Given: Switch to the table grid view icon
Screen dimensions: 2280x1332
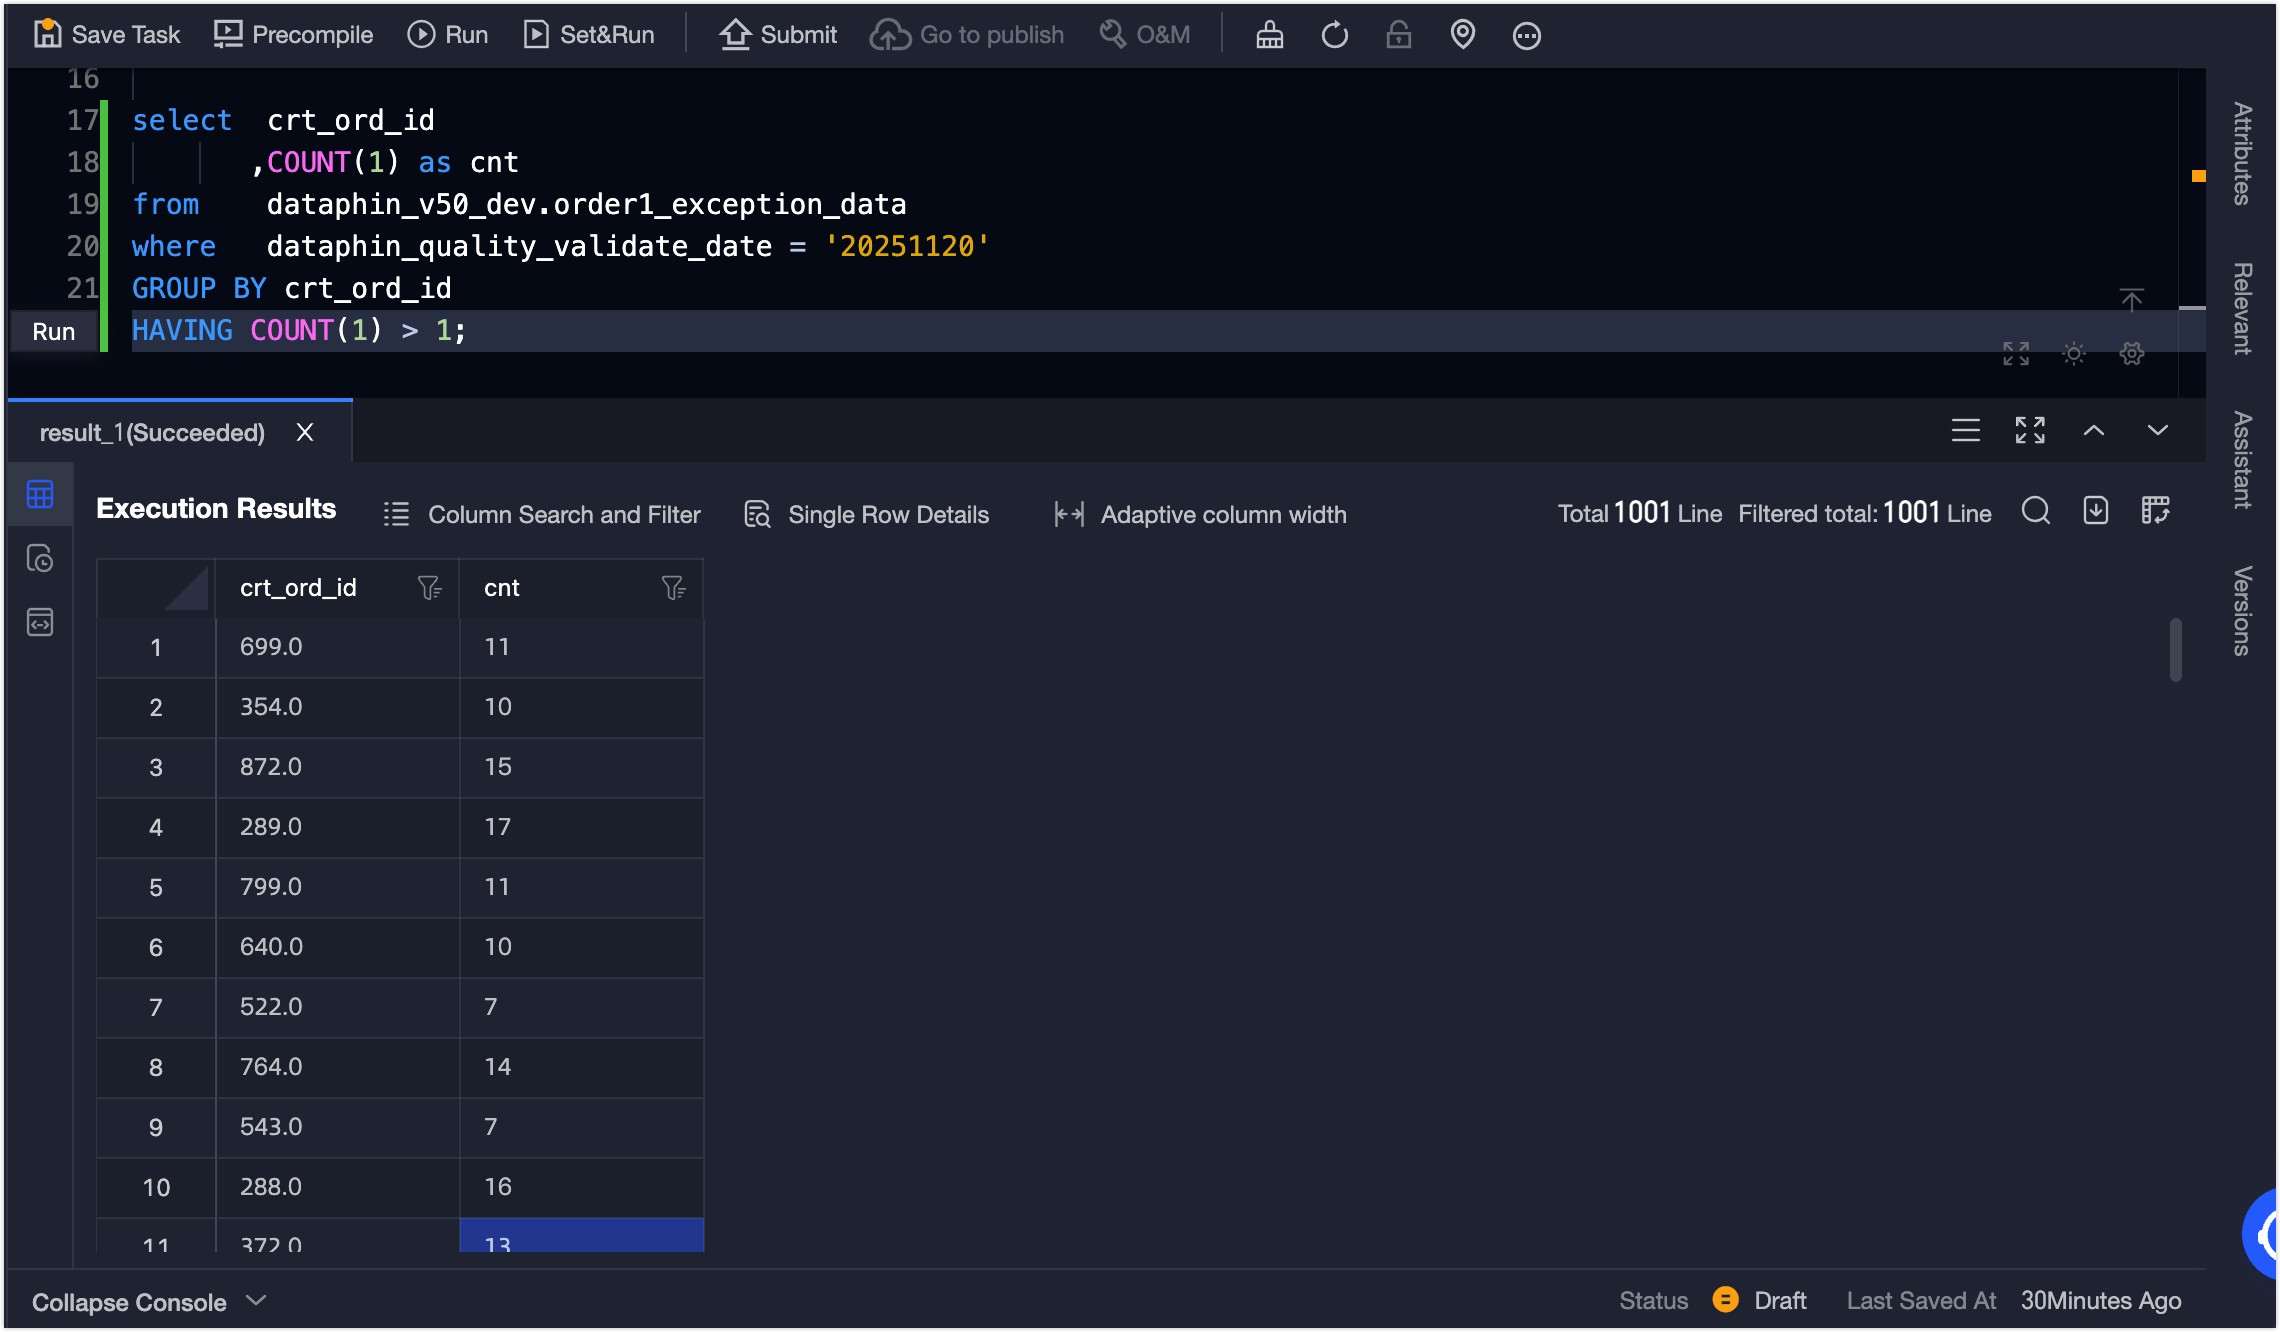Looking at the screenshot, I should coord(40,494).
